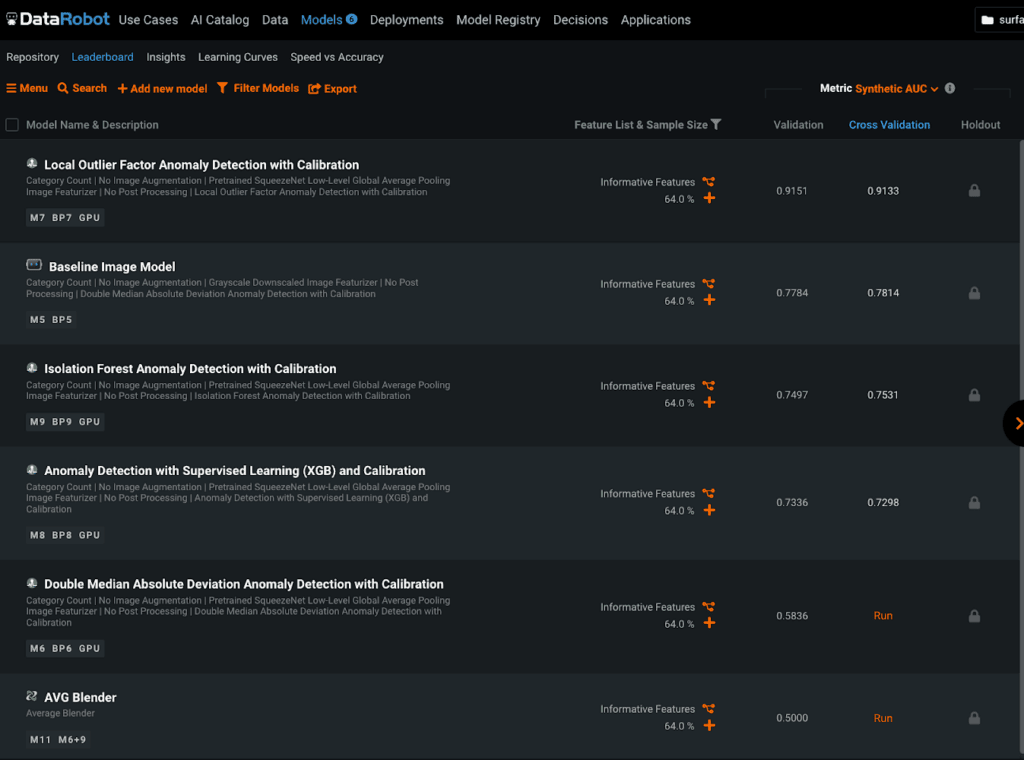
Task: Open the Applications section
Action: pos(656,20)
